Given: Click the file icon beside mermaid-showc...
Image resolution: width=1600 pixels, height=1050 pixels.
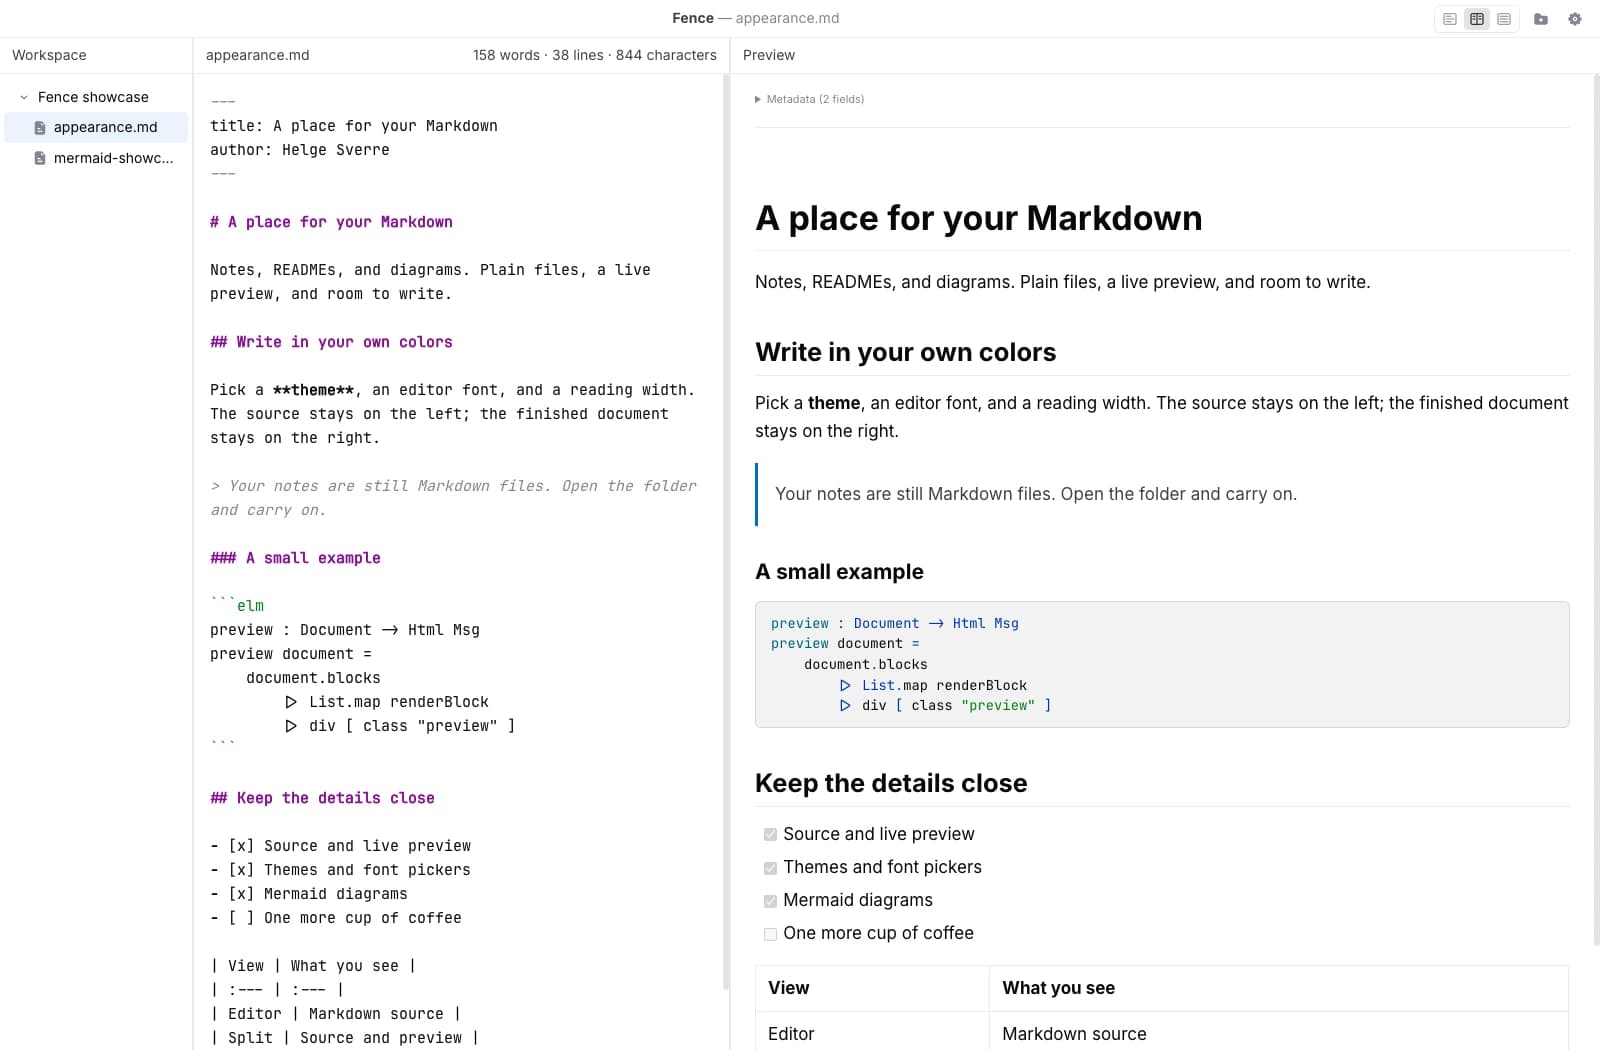Looking at the screenshot, I should coord(40,158).
